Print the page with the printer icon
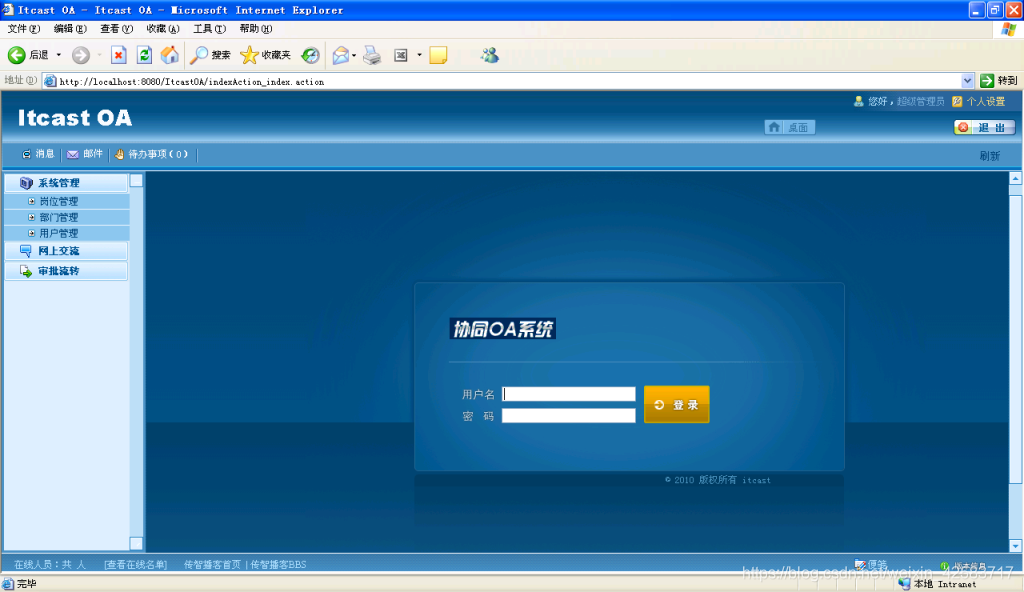This screenshot has width=1024, height=592. coord(372,56)
